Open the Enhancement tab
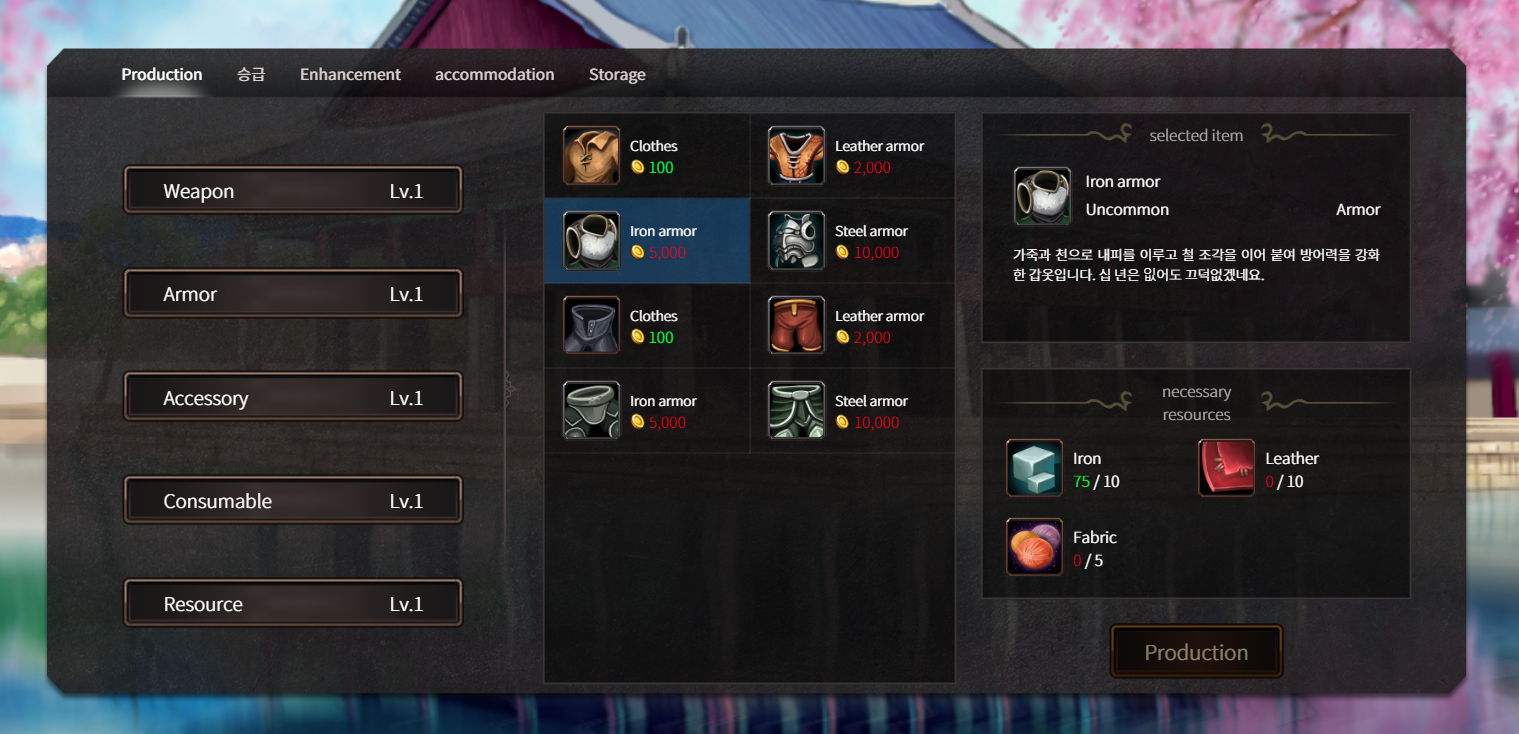The height and width of the screenshot is (734, 1519). click(350, 74)
